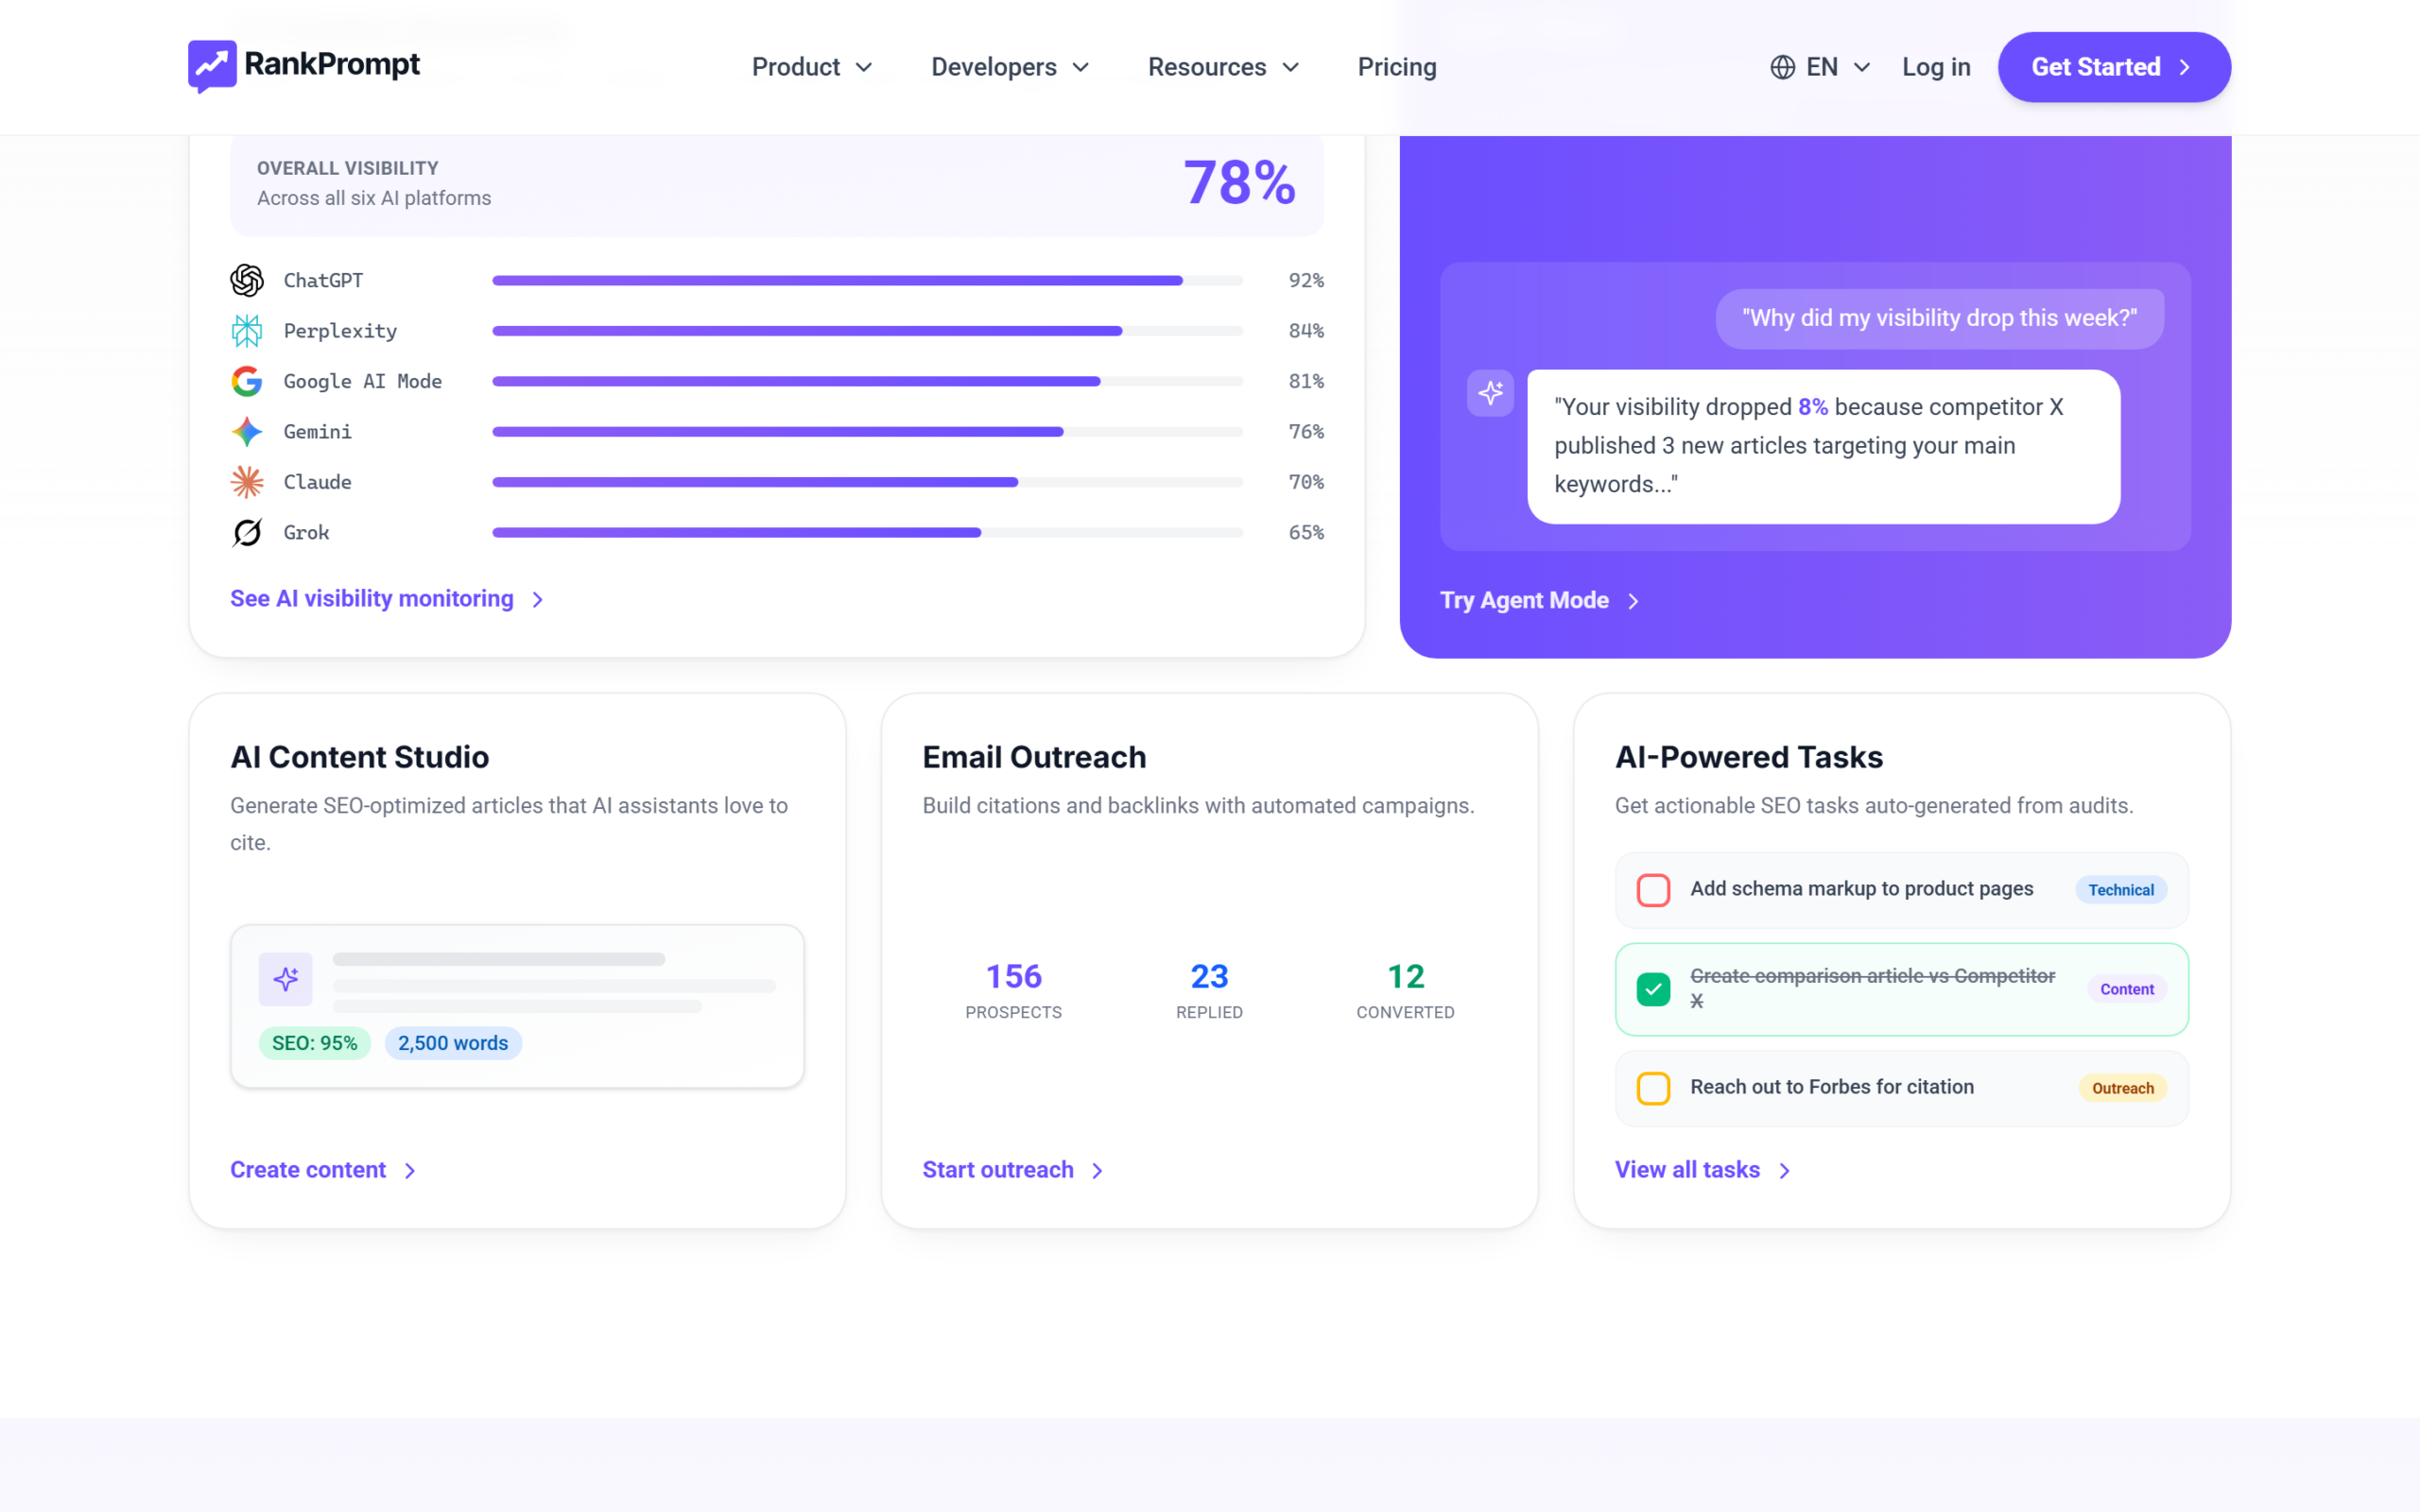Click the Google AI Mode icon

click(247, 381)
